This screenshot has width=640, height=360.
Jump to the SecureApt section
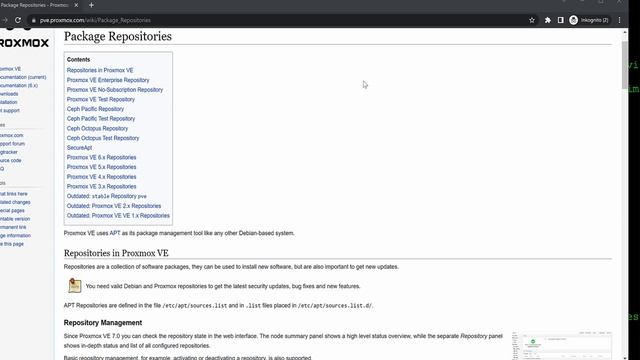(79, 148)
